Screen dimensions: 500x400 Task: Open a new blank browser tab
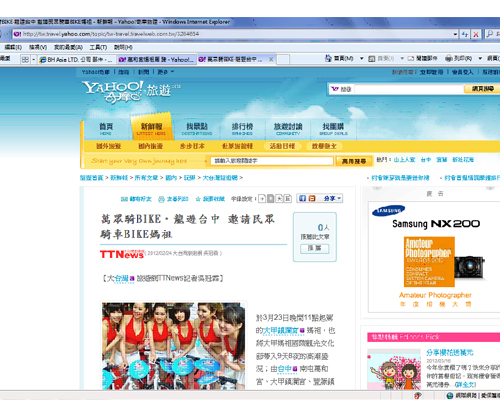(x=283, y=60)
